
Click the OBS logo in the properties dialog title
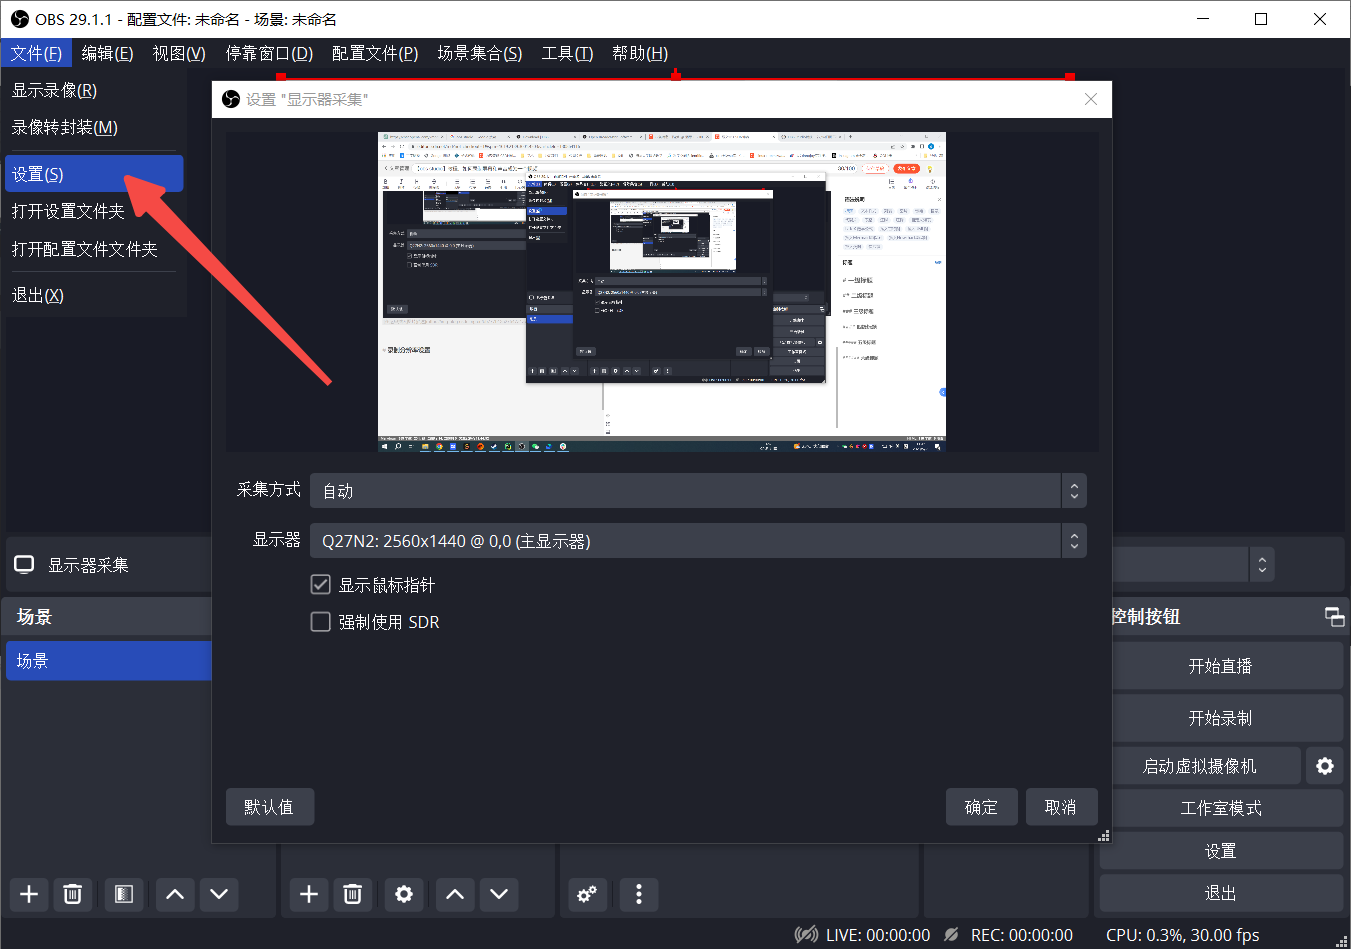tap(231, 99)
